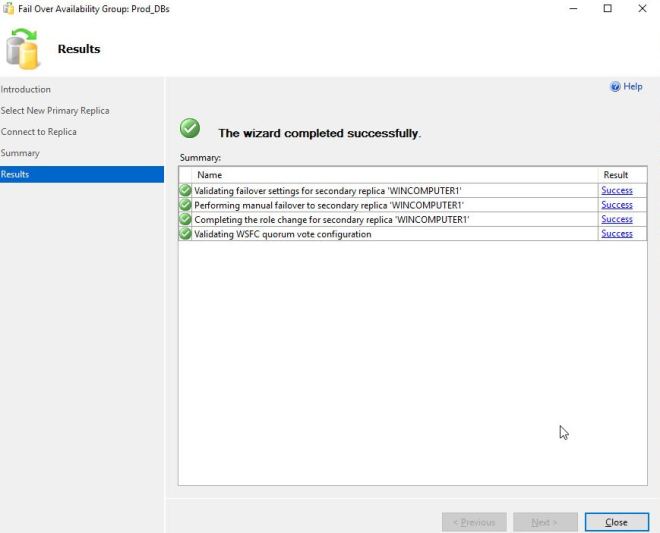Screen dimensions: 660x533
Task: Open the Summary step in sidebar
Action: [20, 153]
